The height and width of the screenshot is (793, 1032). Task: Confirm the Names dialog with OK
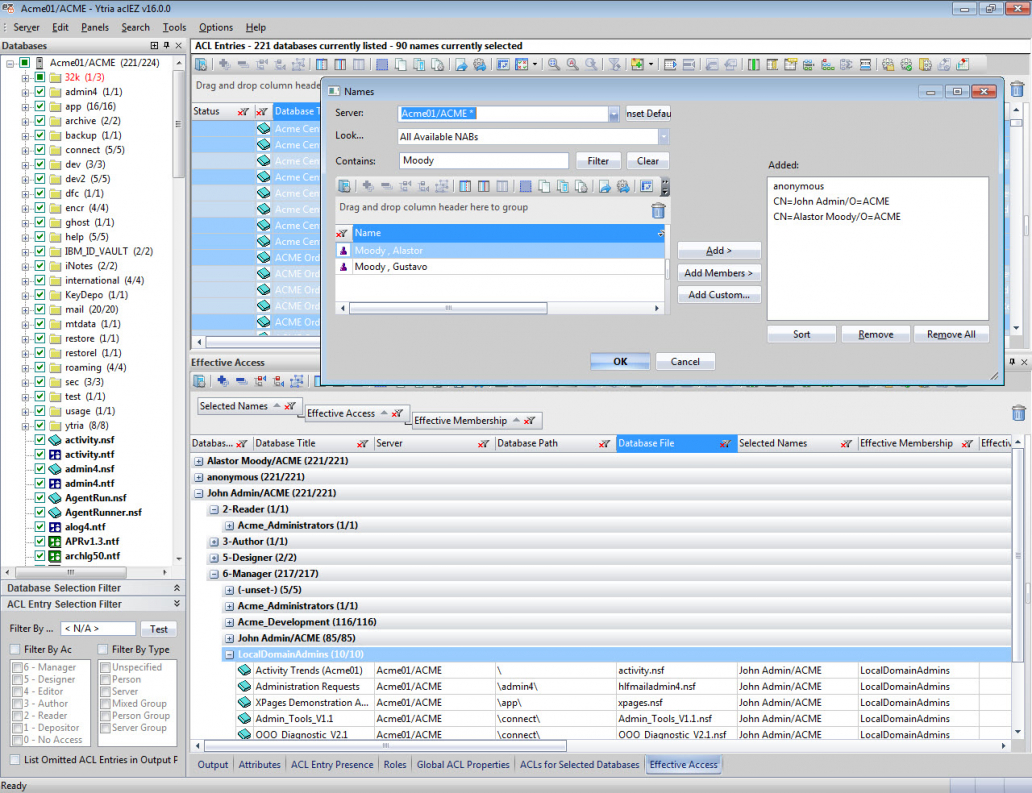(620, 362)
